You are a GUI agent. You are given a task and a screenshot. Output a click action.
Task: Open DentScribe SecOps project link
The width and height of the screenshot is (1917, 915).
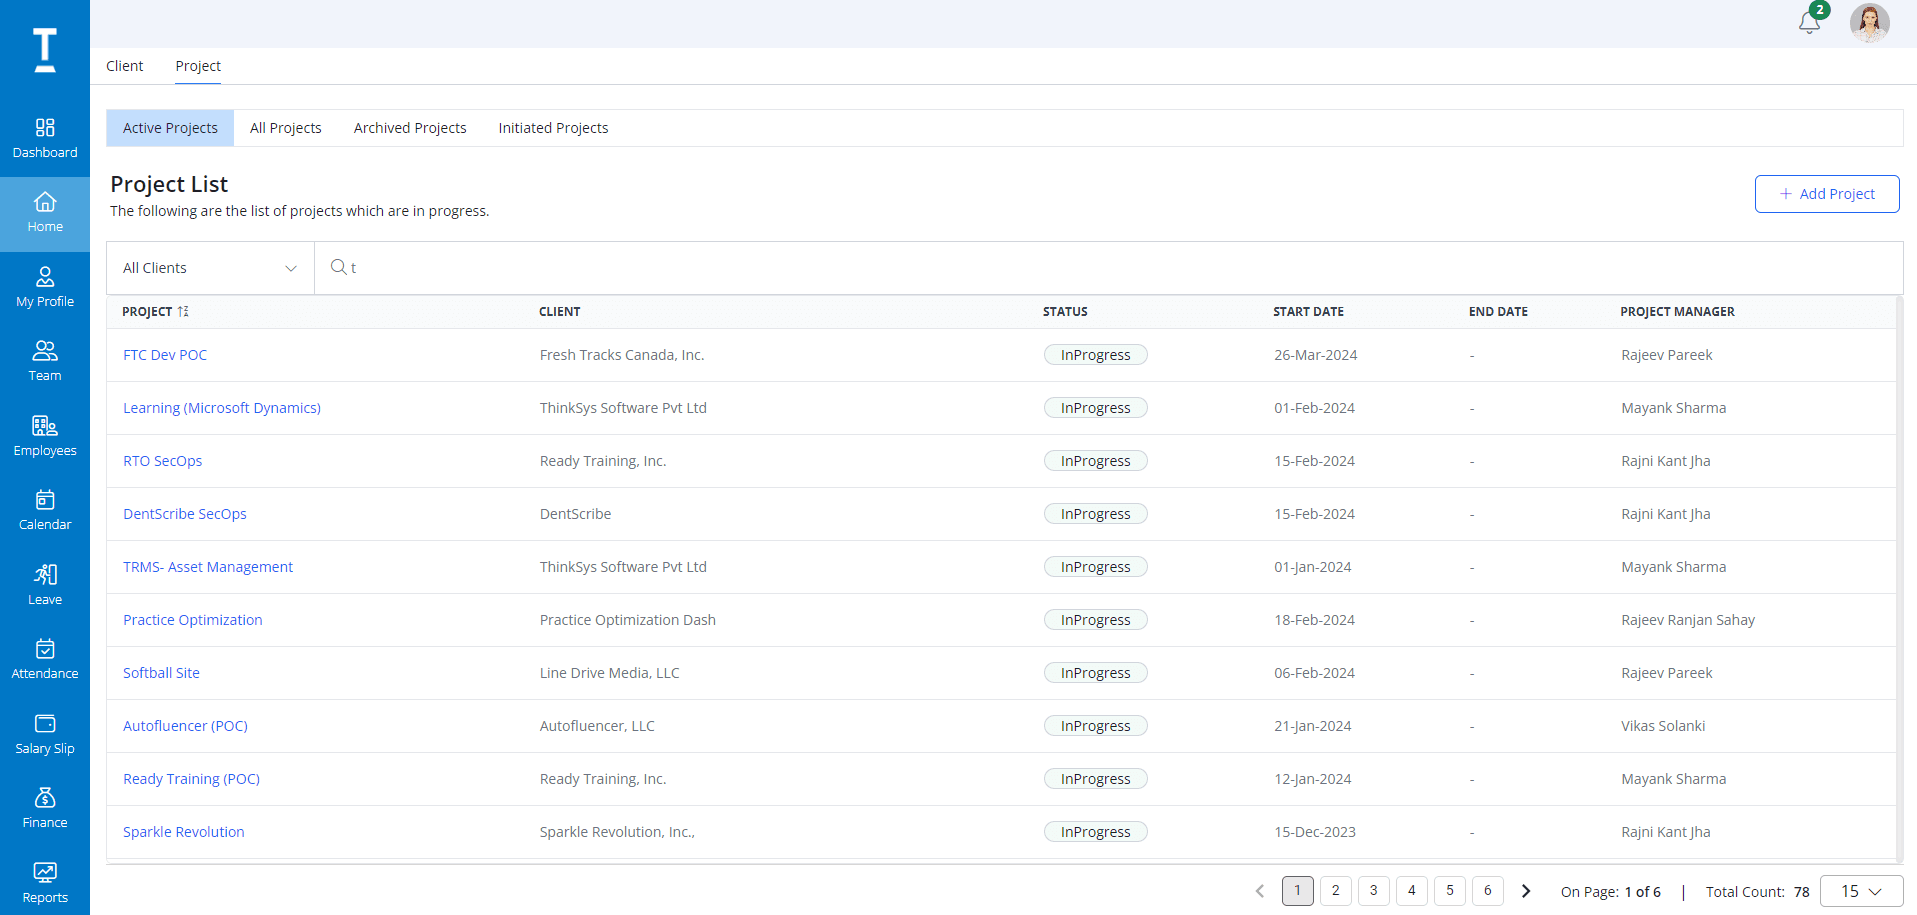click(x=185, y=514)
